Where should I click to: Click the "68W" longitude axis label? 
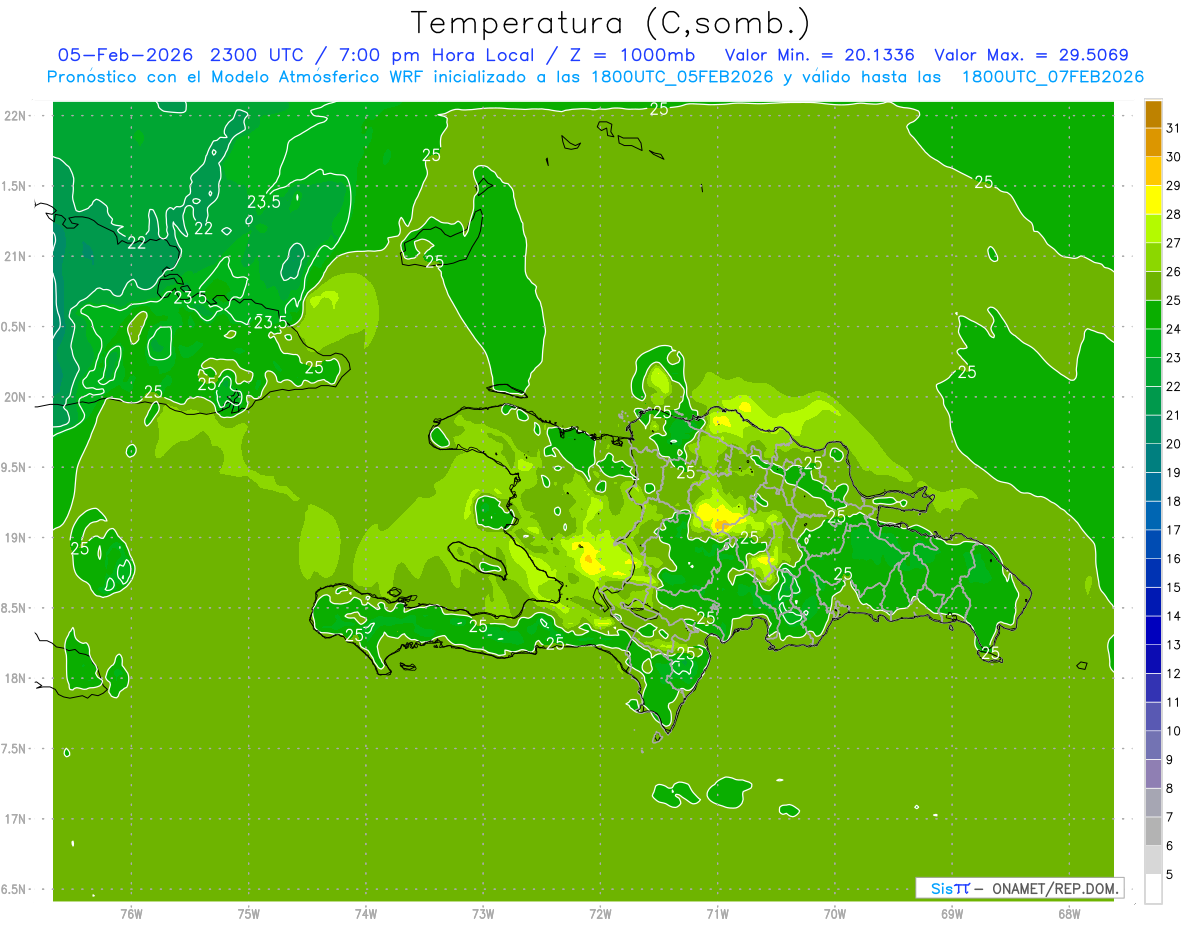[1069, 913]
